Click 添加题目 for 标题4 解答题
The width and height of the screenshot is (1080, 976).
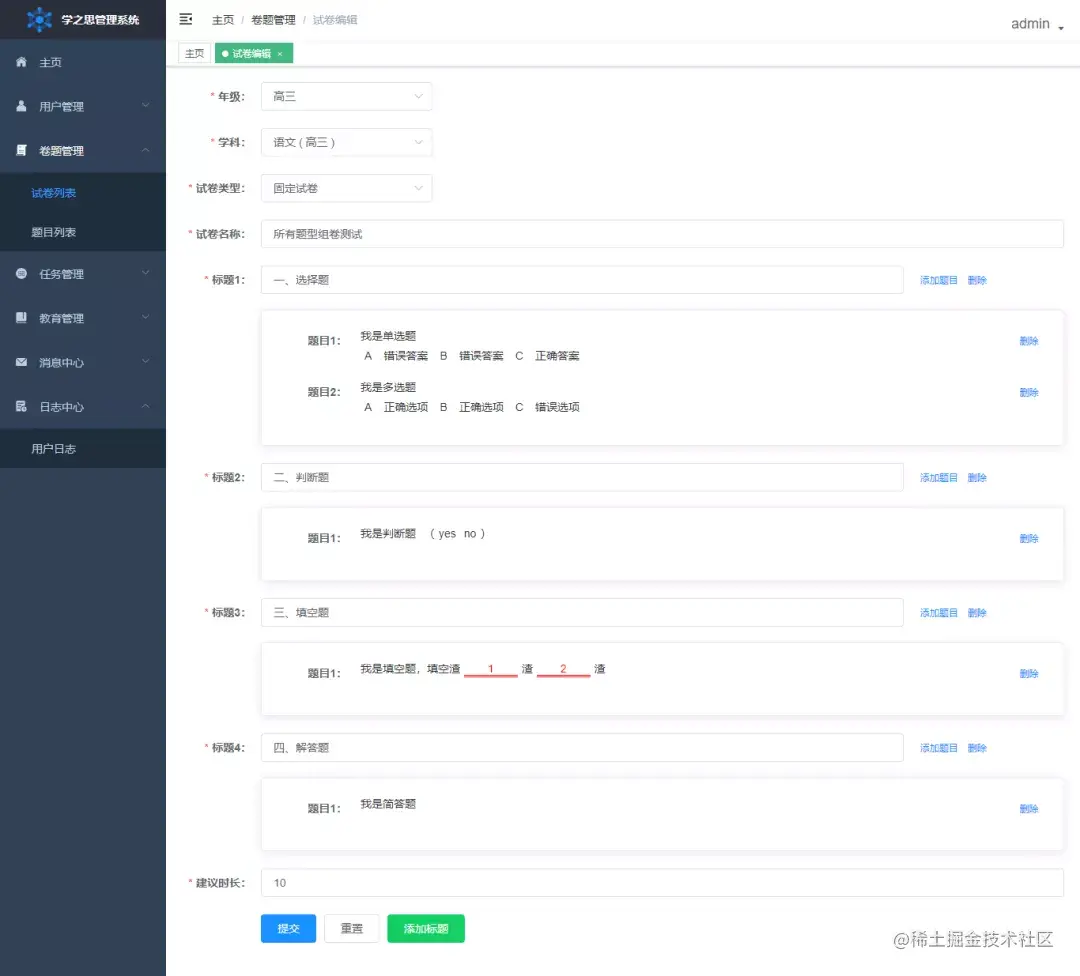938,747
